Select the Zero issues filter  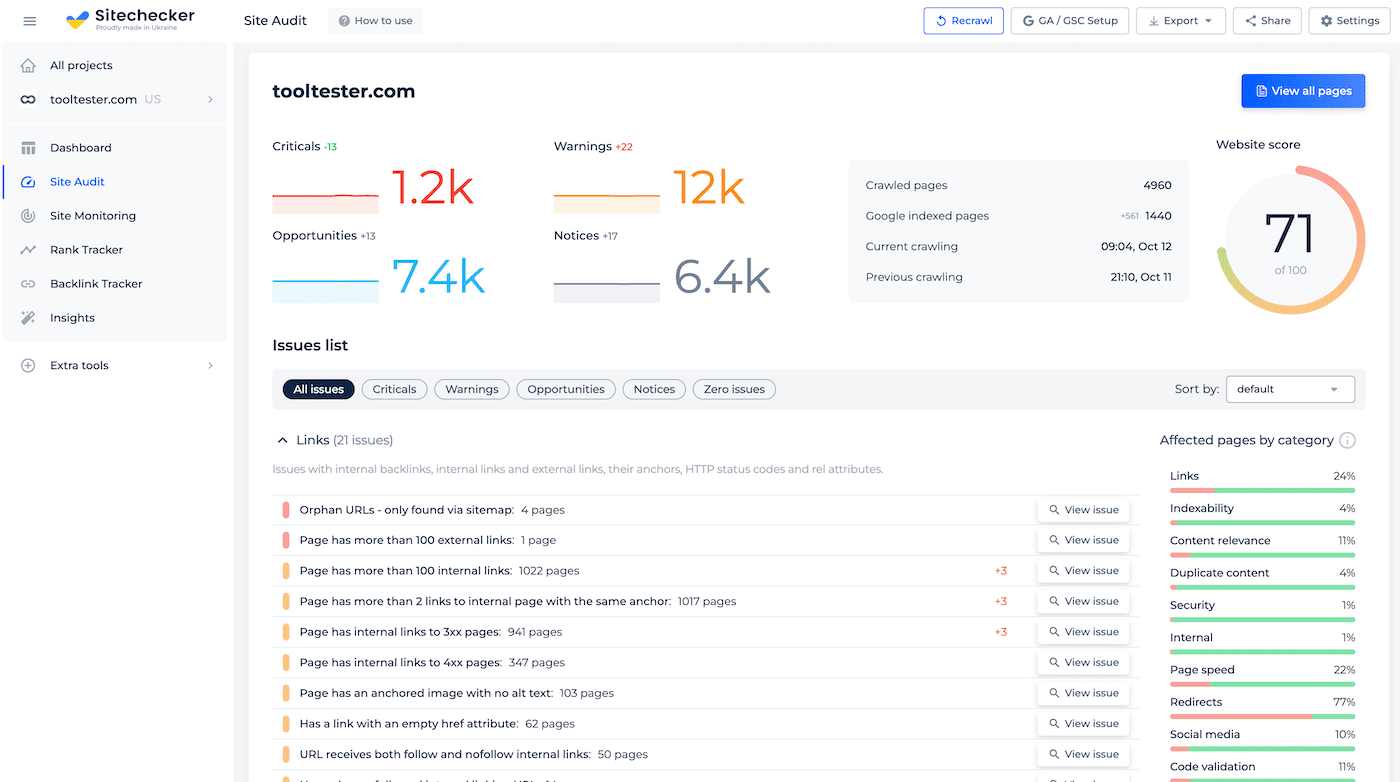coord(734,389)
